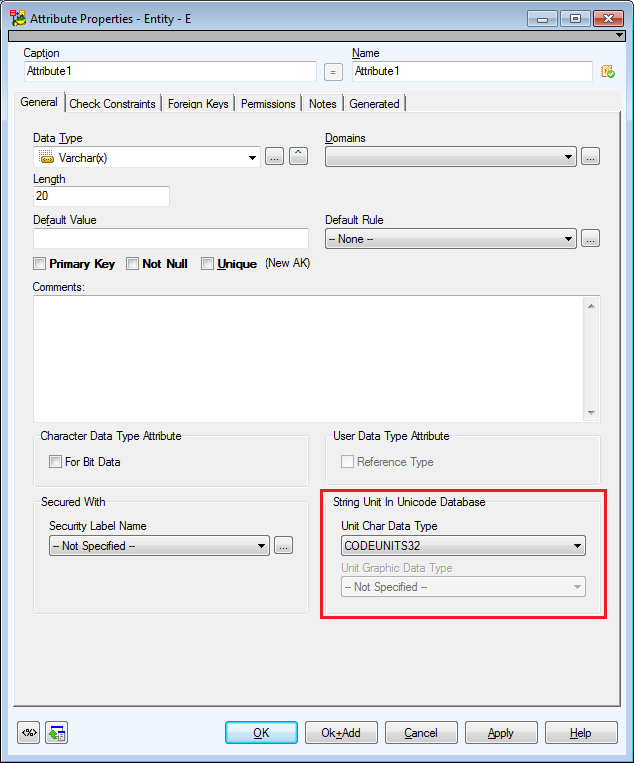Open Help for attribute properties
This screenshot has width=634, height=763.
click(581, 732)
